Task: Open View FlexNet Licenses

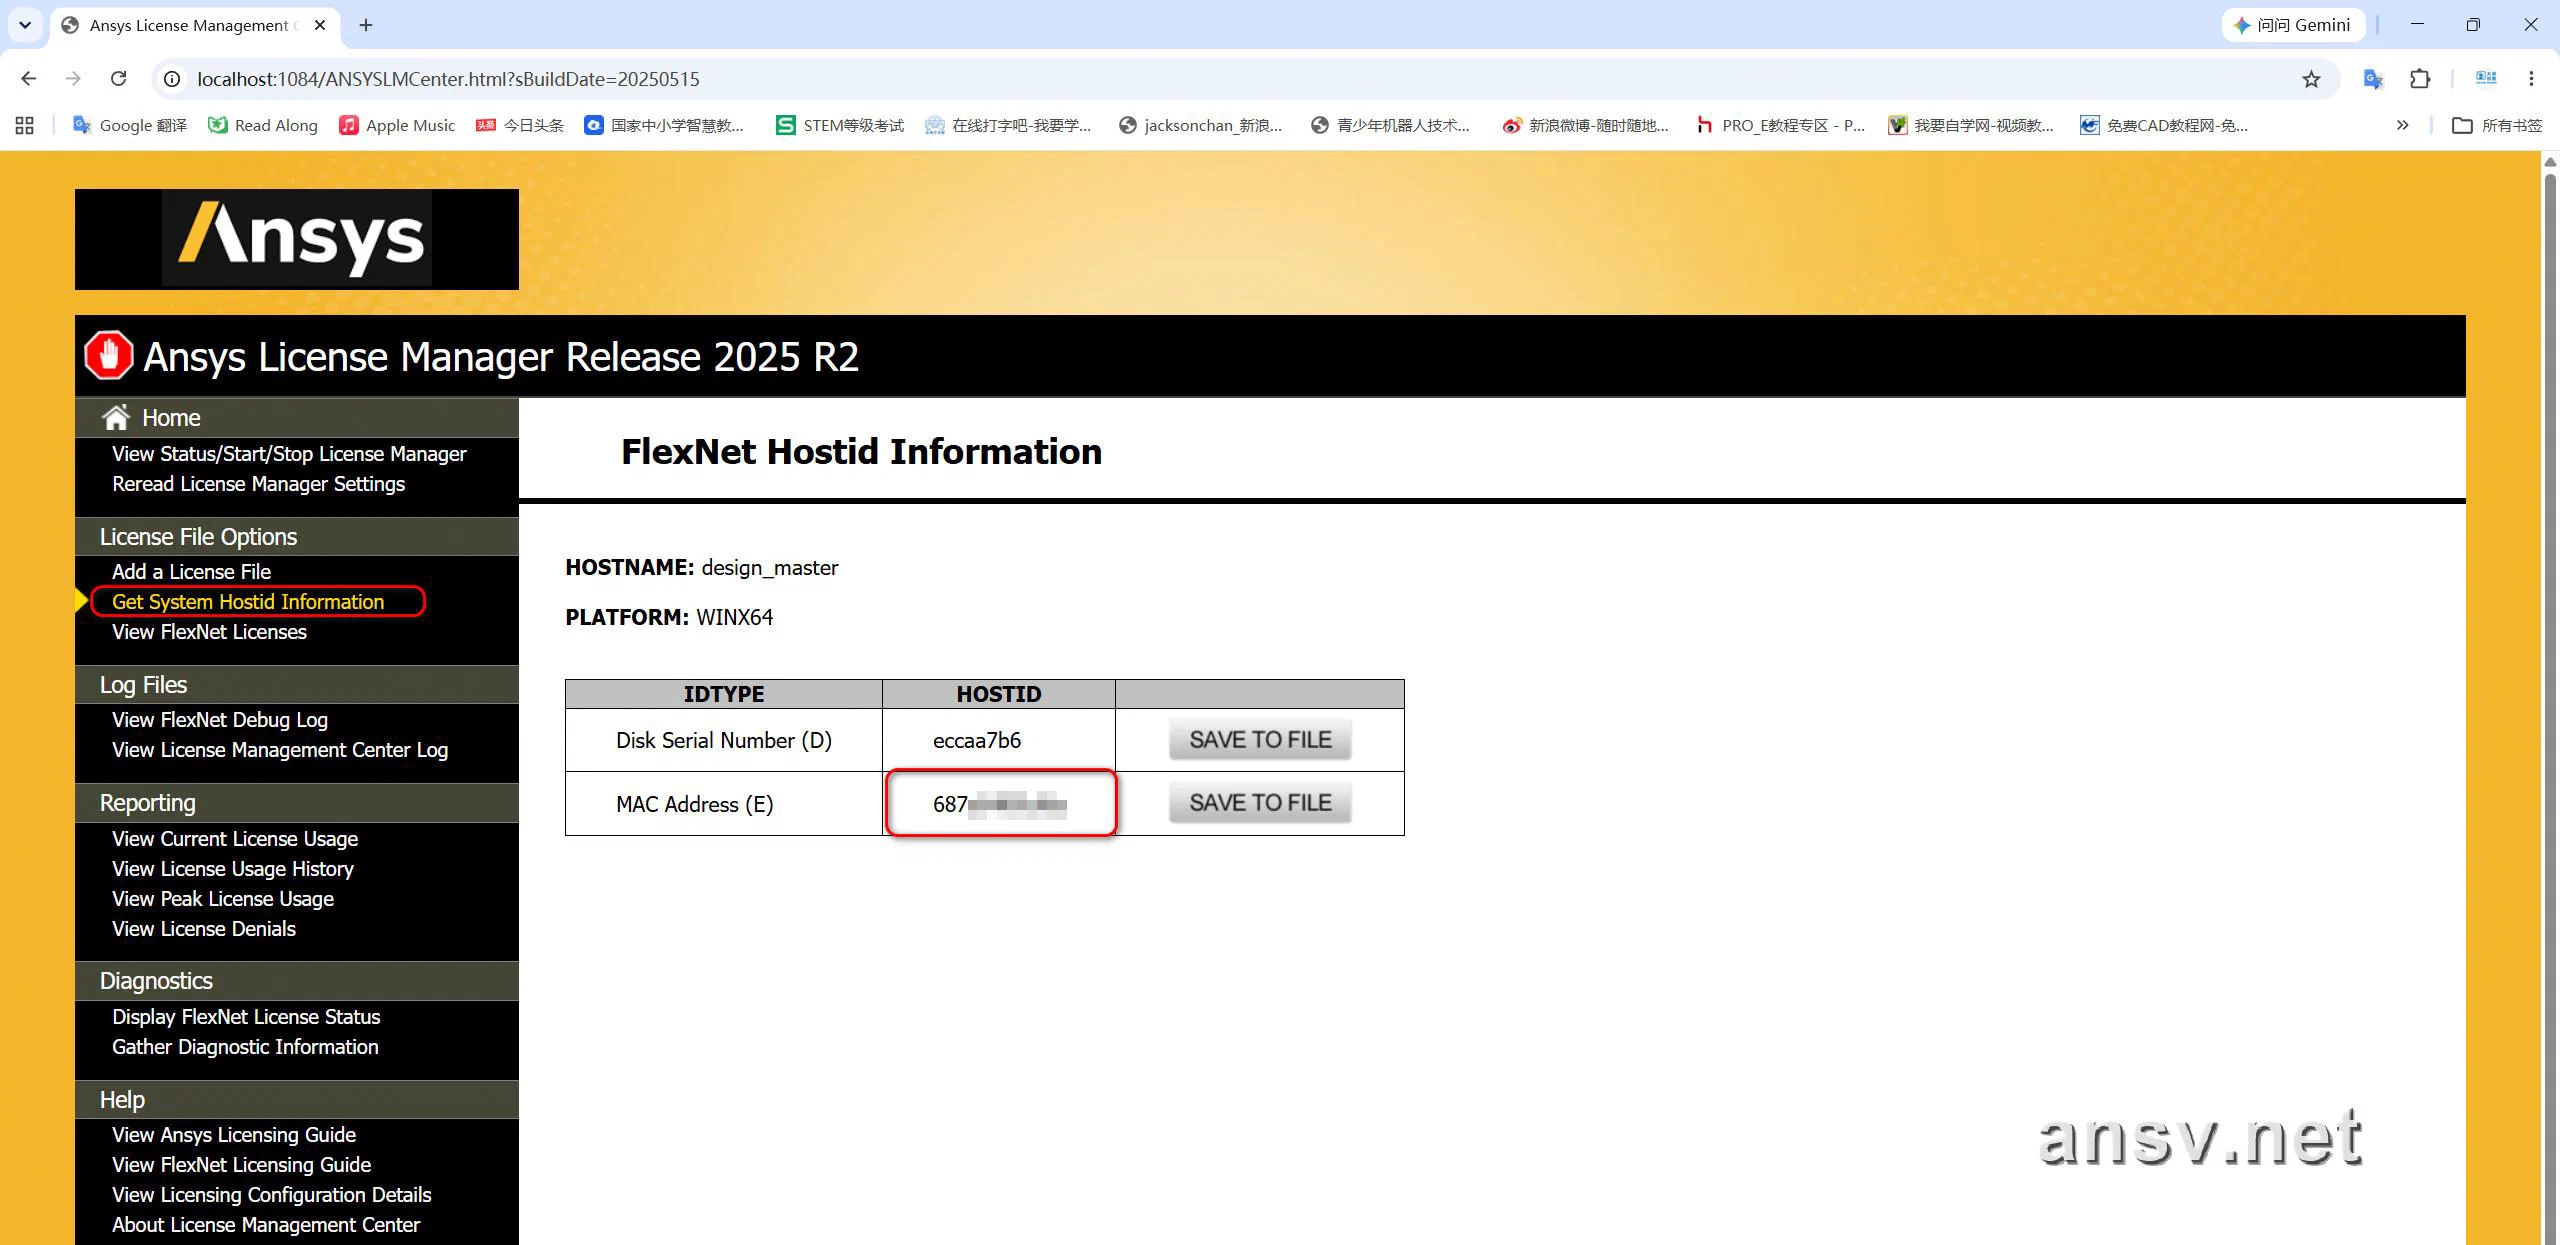Action: point(209,632)
